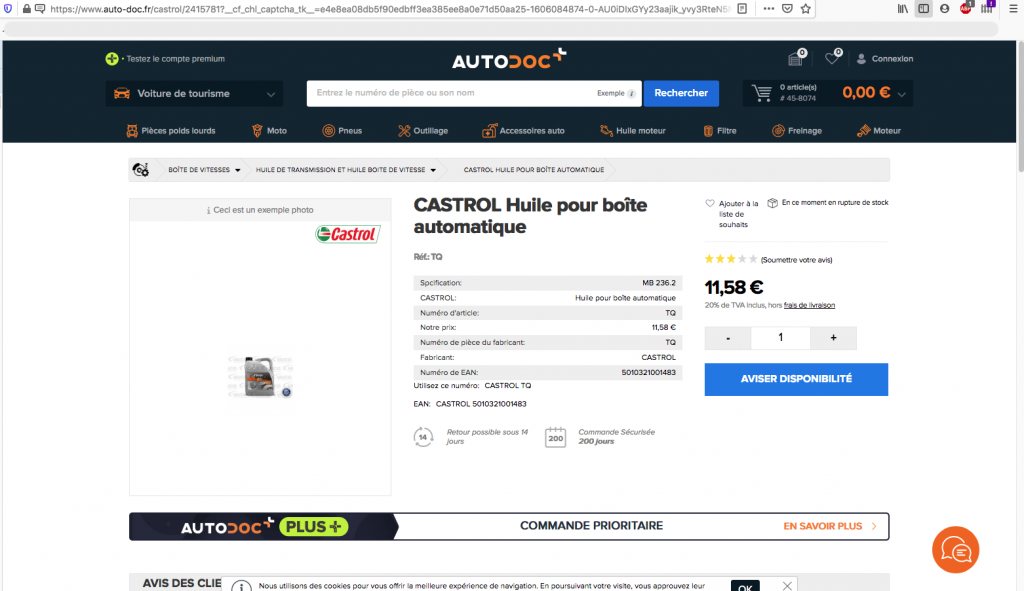The height and width of the screenshot is (591, 1024).
Task: Click Testez le compte premium link
Action: coord(175,59)
